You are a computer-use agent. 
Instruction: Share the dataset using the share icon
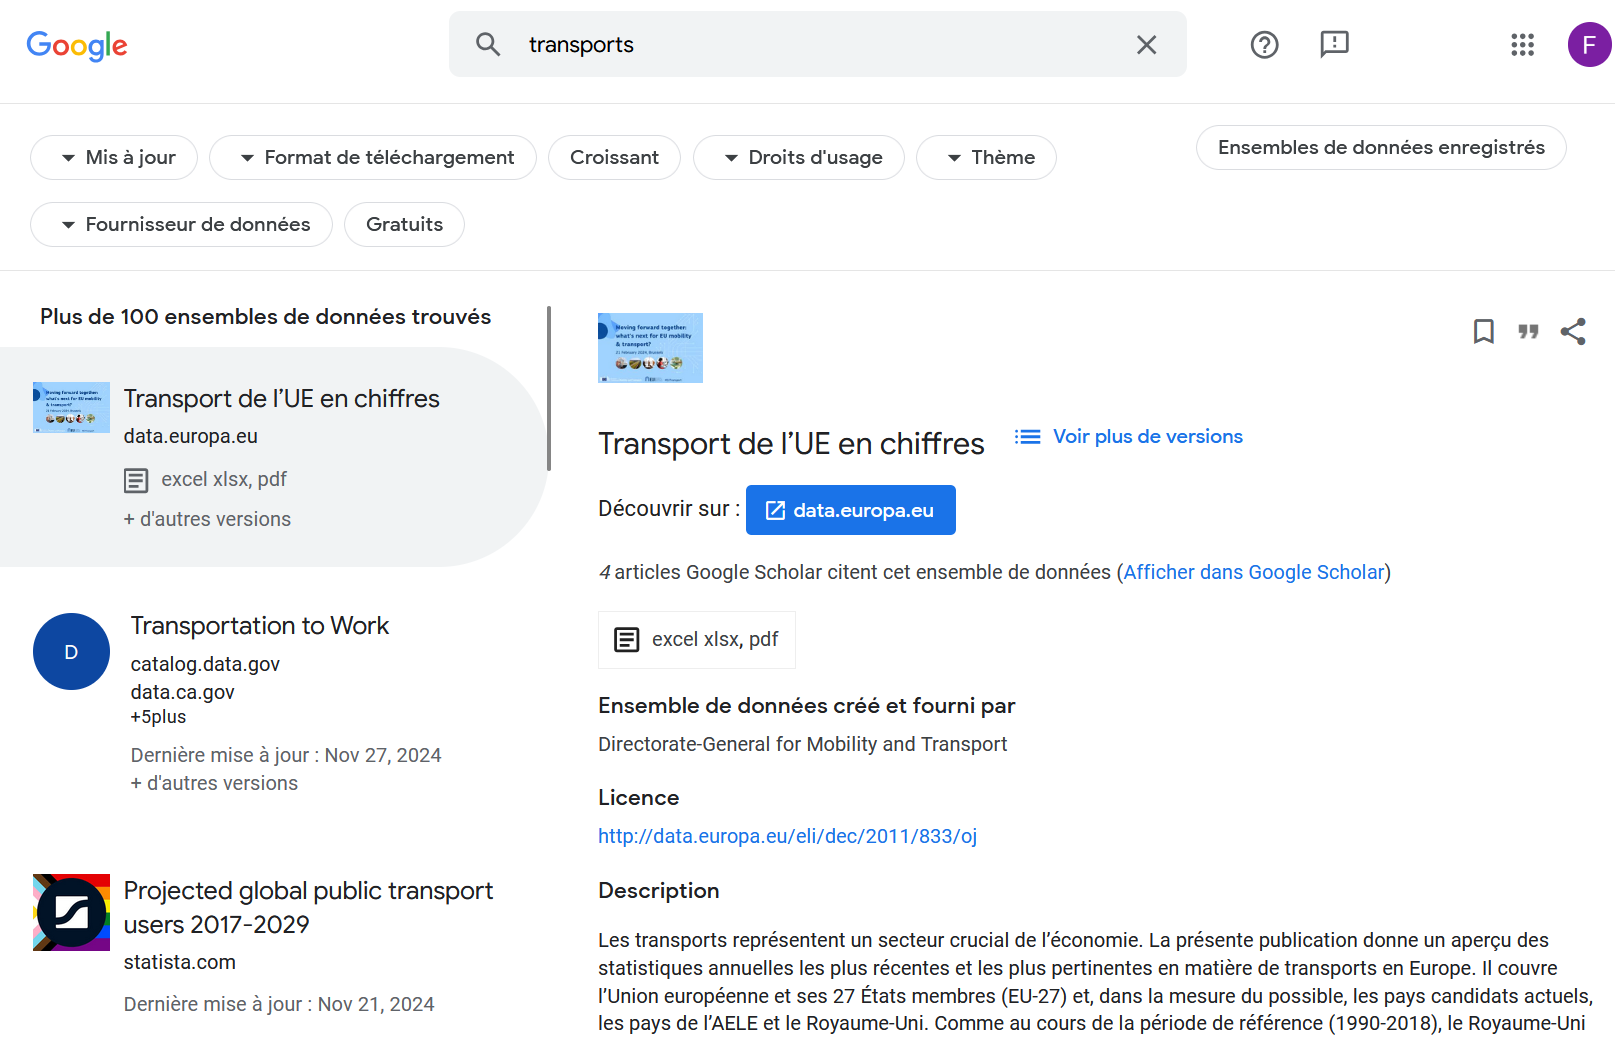(x=1573, y=331)
